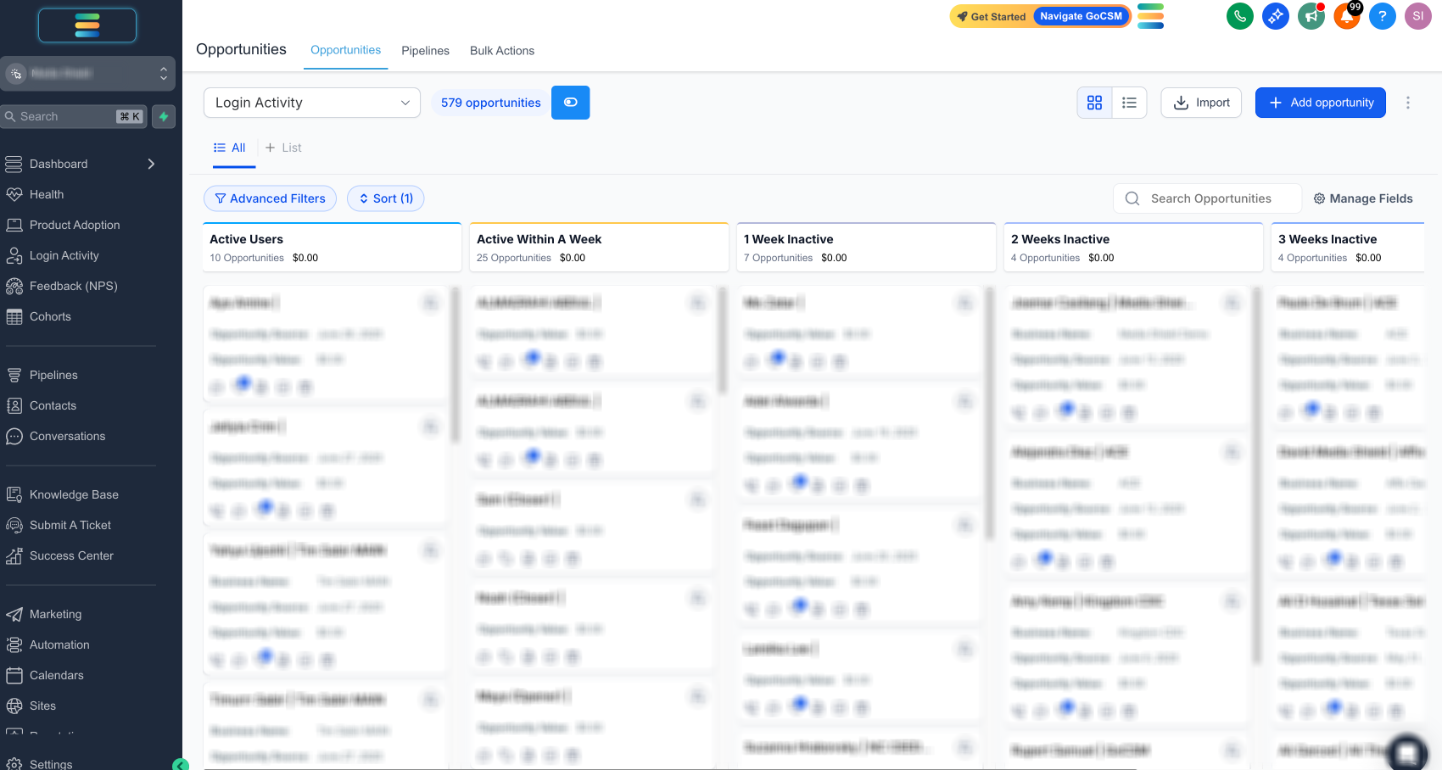
Task: Click the Add opportunity button
Action: pos(1320,102)
